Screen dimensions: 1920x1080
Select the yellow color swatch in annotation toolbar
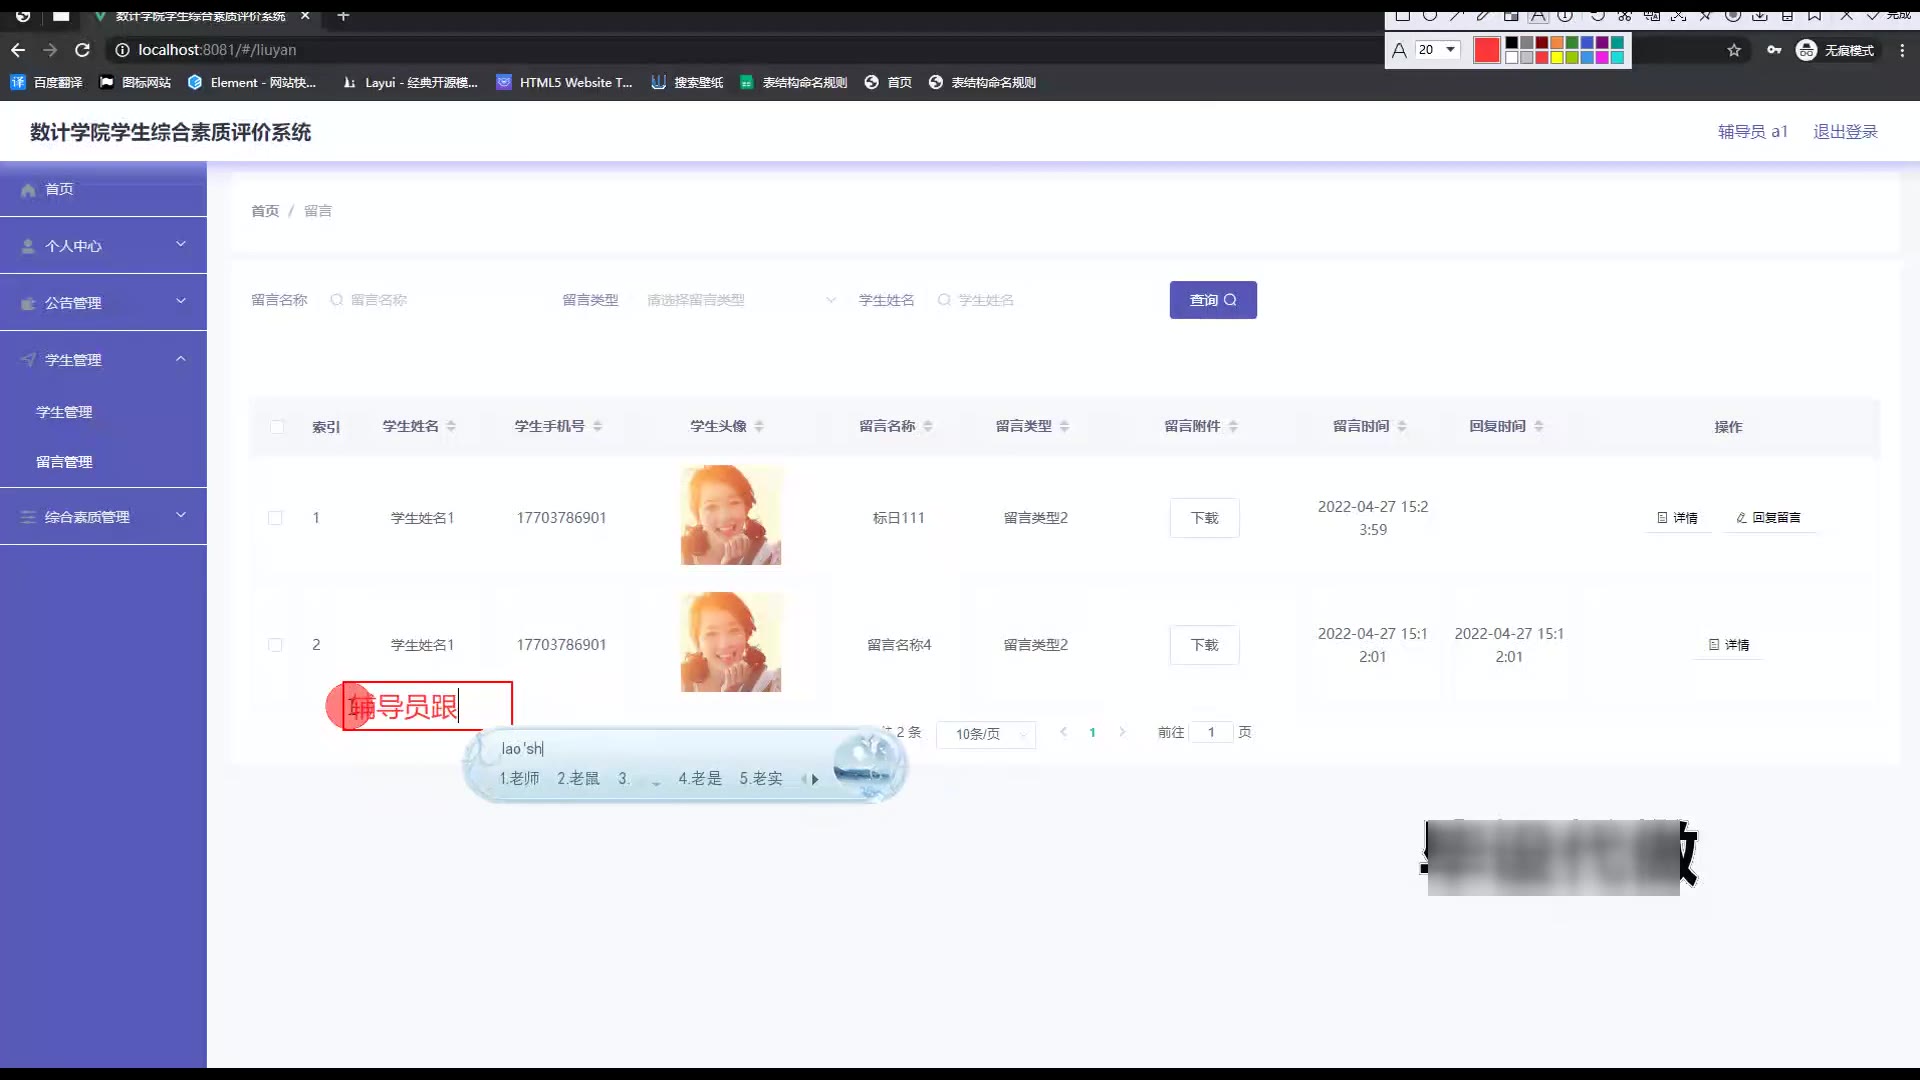pyautogui.click(x=1557, y=57)
